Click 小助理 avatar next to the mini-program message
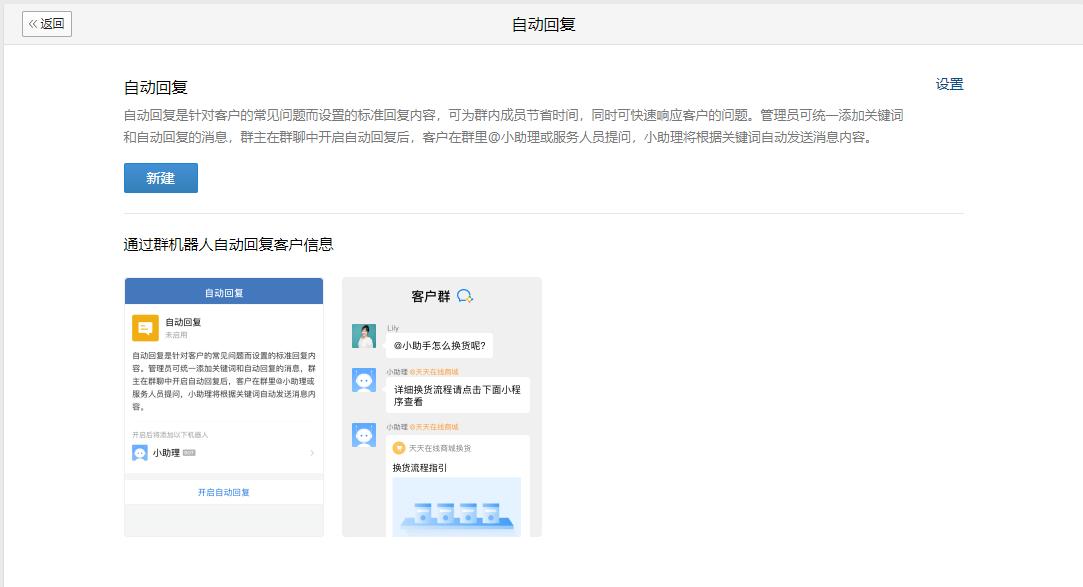Image resolution: width=1083 pixels, height=587 pixels. [x=363, y=432]
